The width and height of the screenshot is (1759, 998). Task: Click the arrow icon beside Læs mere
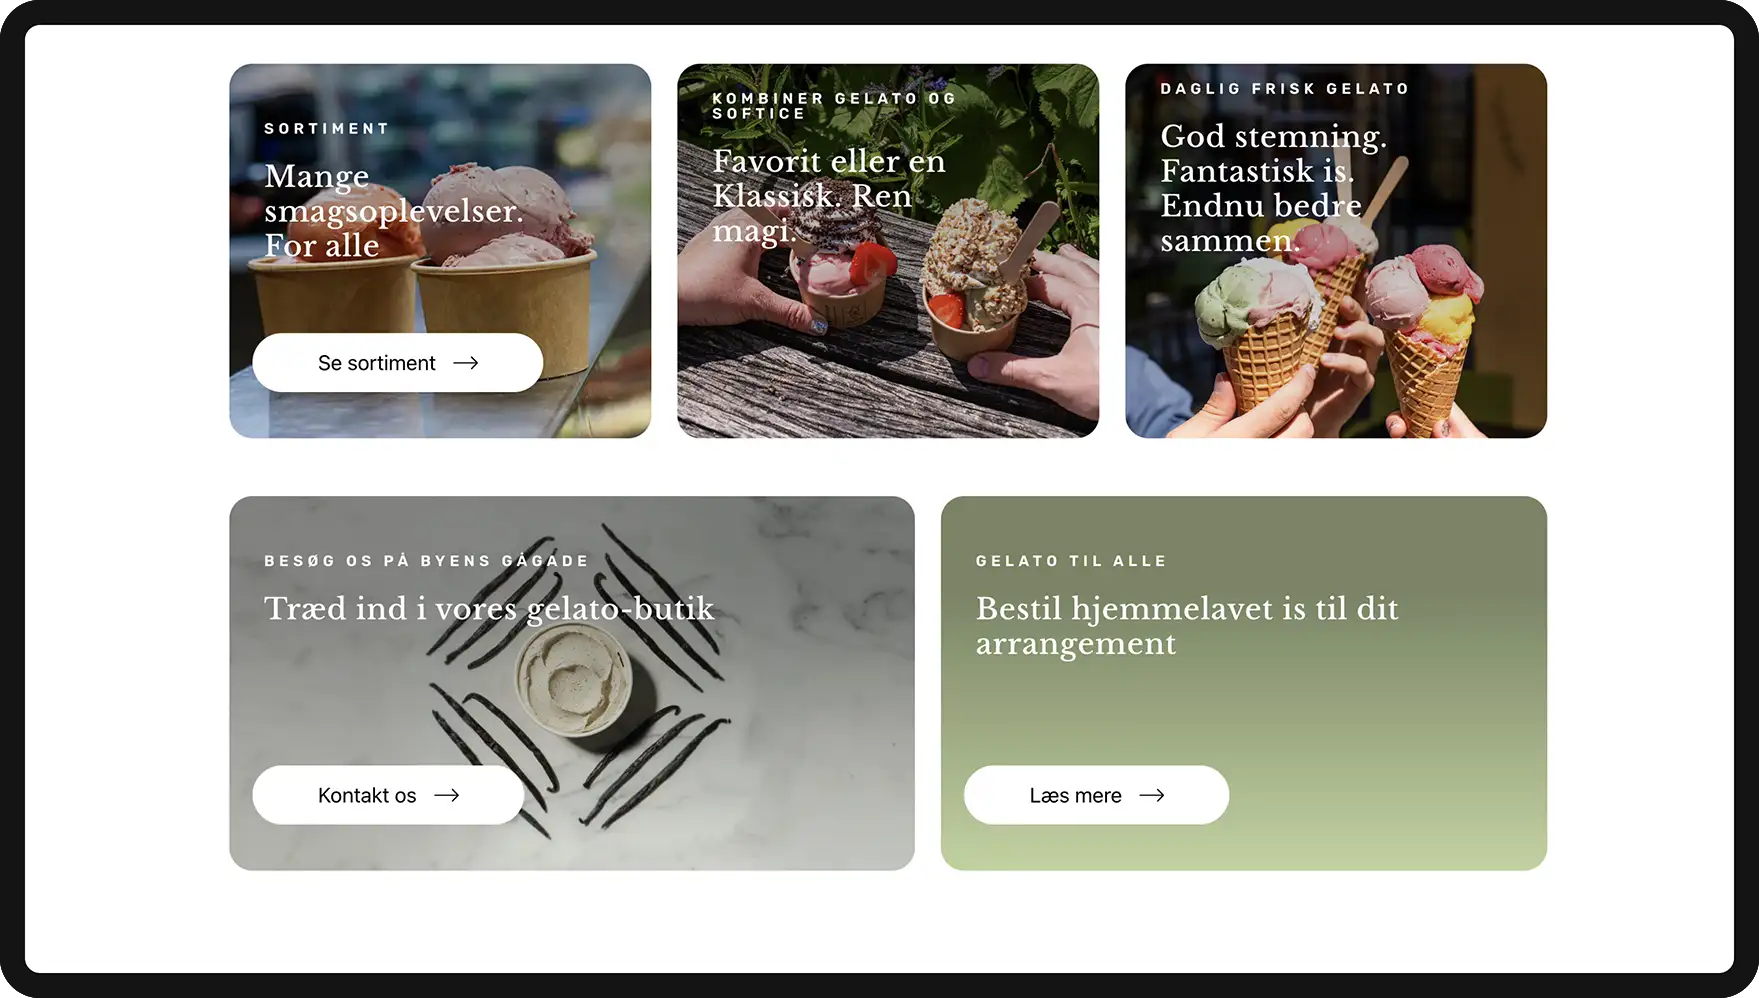coord(1152,795)
